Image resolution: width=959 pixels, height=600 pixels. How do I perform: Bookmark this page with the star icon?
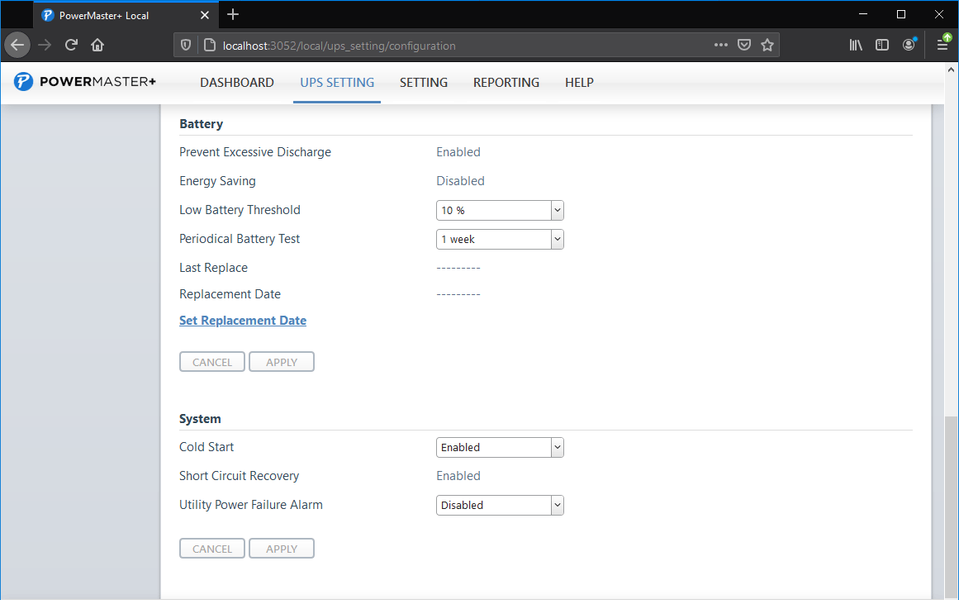coord(767,45)
